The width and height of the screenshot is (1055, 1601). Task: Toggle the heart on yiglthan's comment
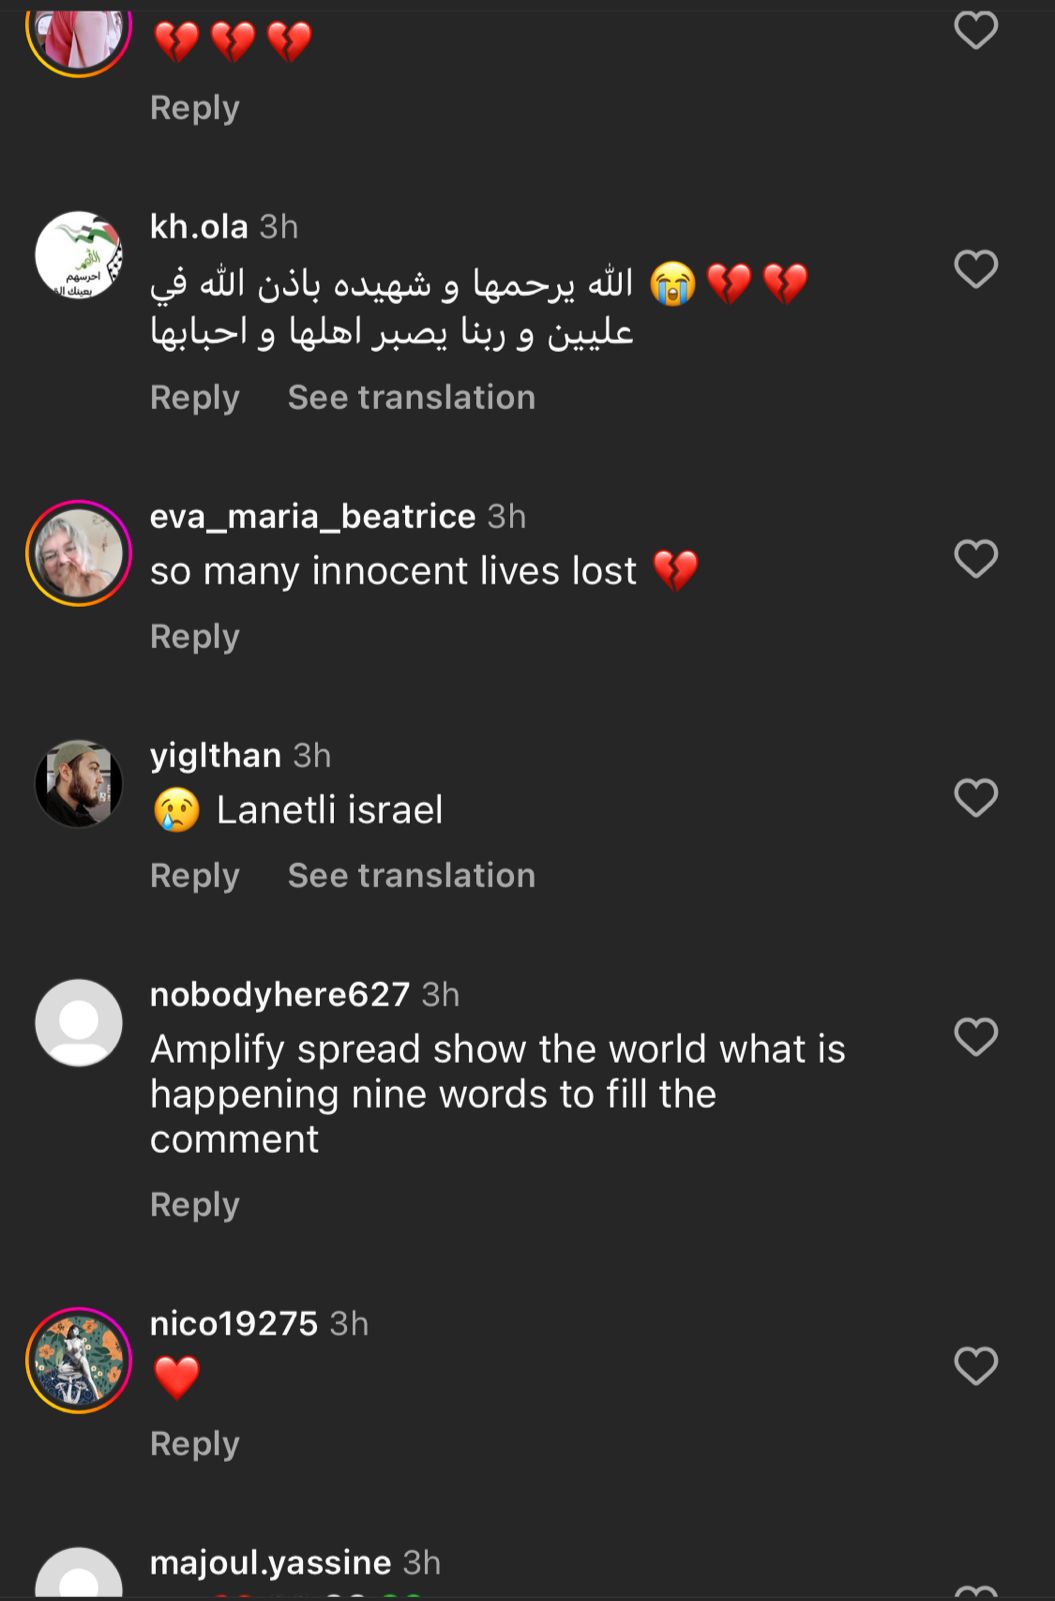coord(976,798)
